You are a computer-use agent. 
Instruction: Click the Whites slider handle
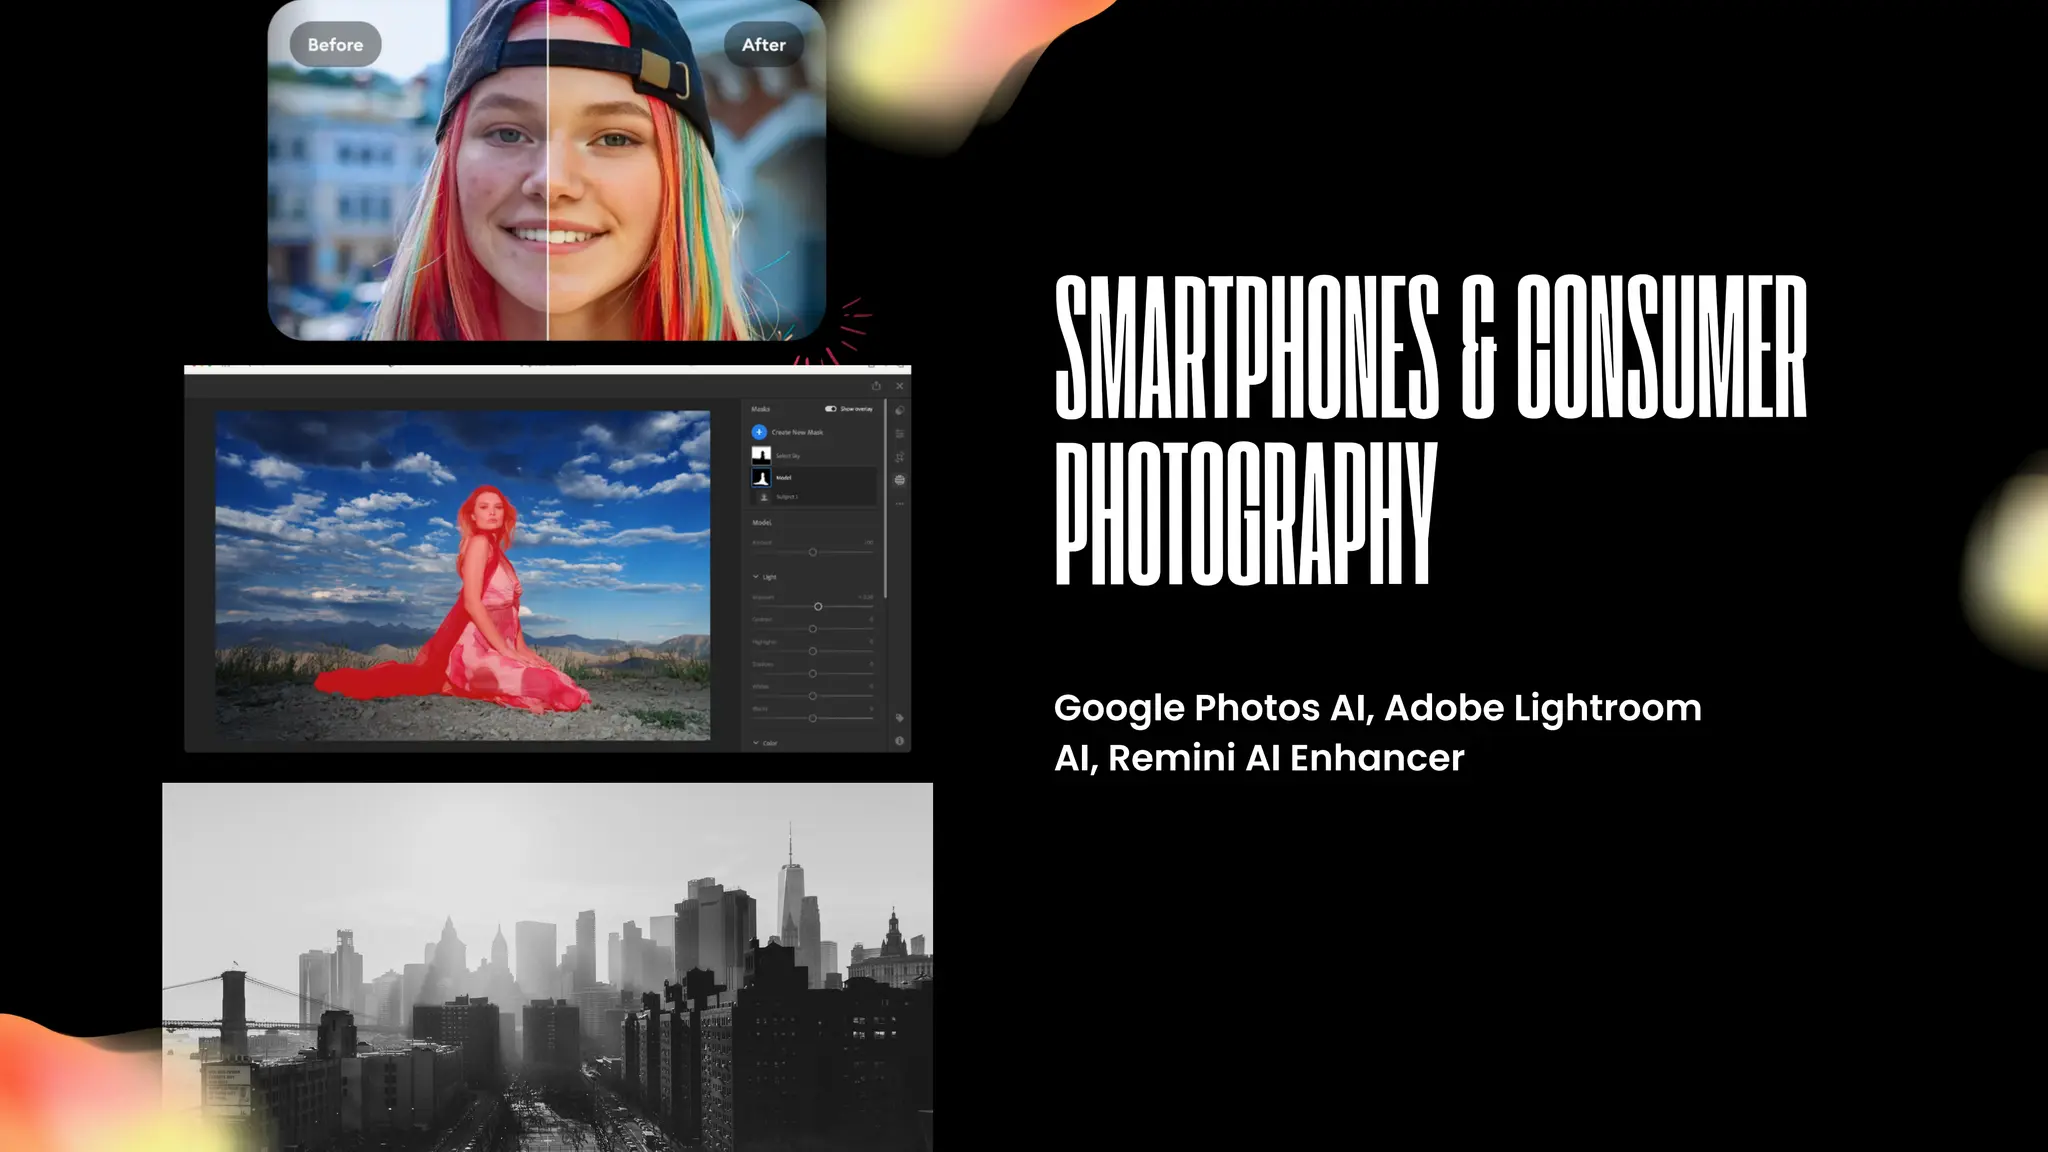point(813,696)
